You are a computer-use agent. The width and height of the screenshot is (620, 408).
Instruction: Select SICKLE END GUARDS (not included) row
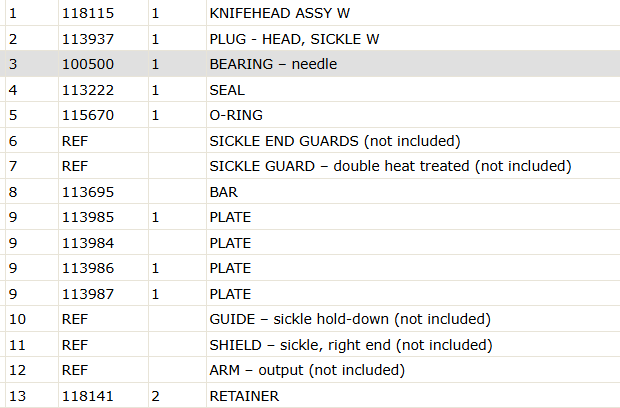tap(310, 140)
